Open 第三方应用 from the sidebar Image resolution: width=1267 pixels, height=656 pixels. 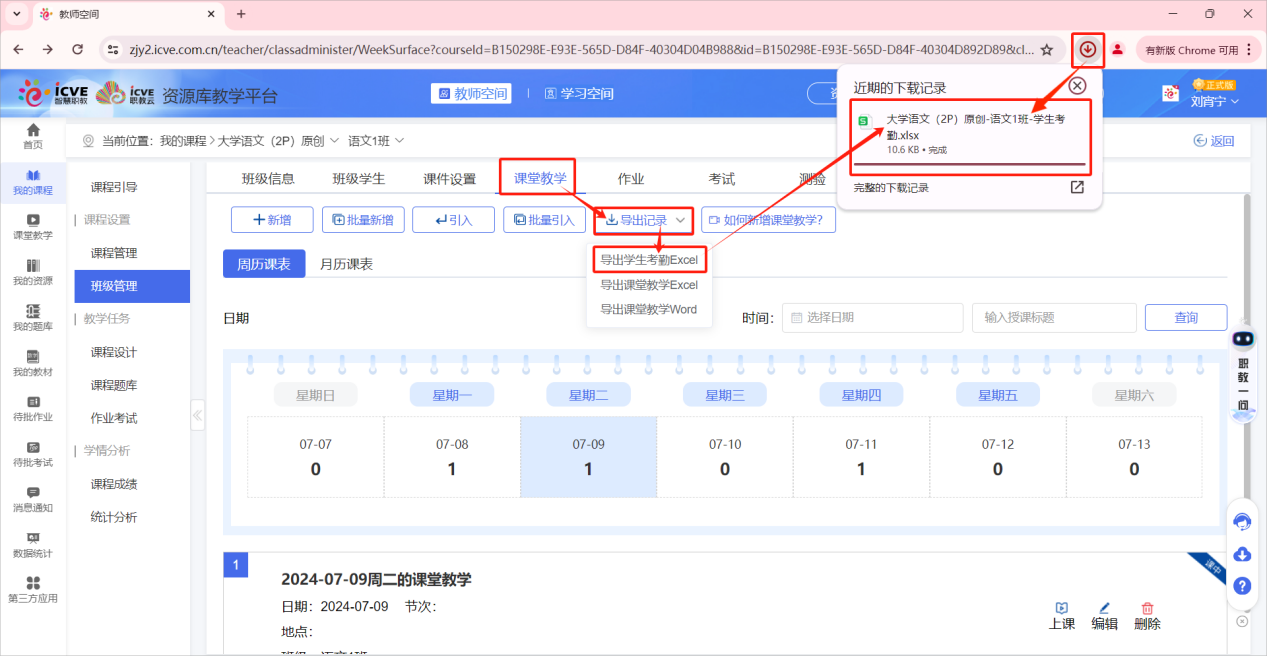[x=32, y=592]
